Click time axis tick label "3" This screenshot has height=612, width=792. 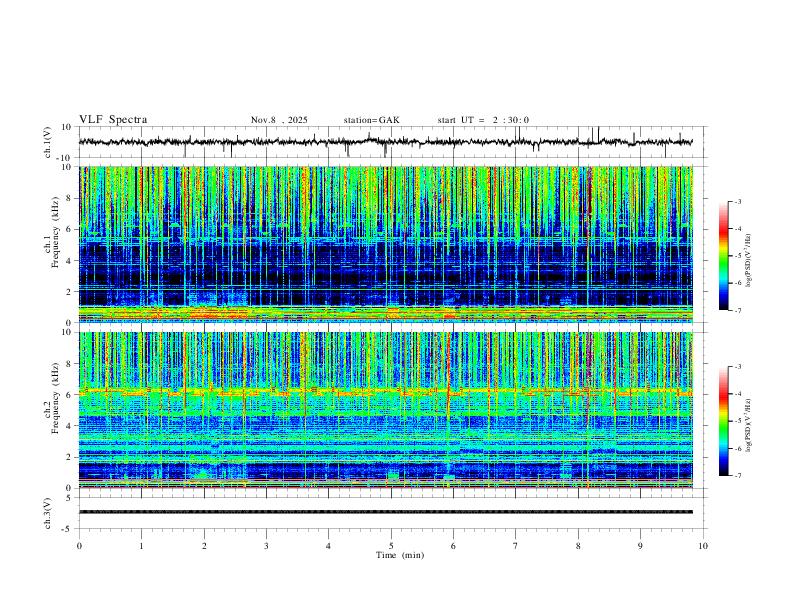tap(266, 546)
